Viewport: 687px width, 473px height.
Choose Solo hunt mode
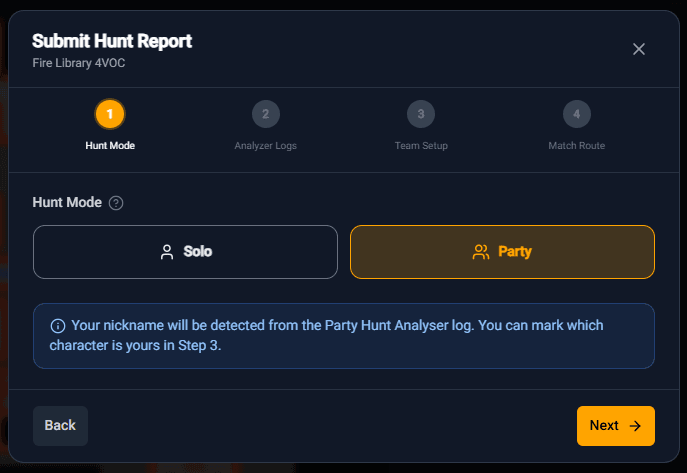[185, 252]
